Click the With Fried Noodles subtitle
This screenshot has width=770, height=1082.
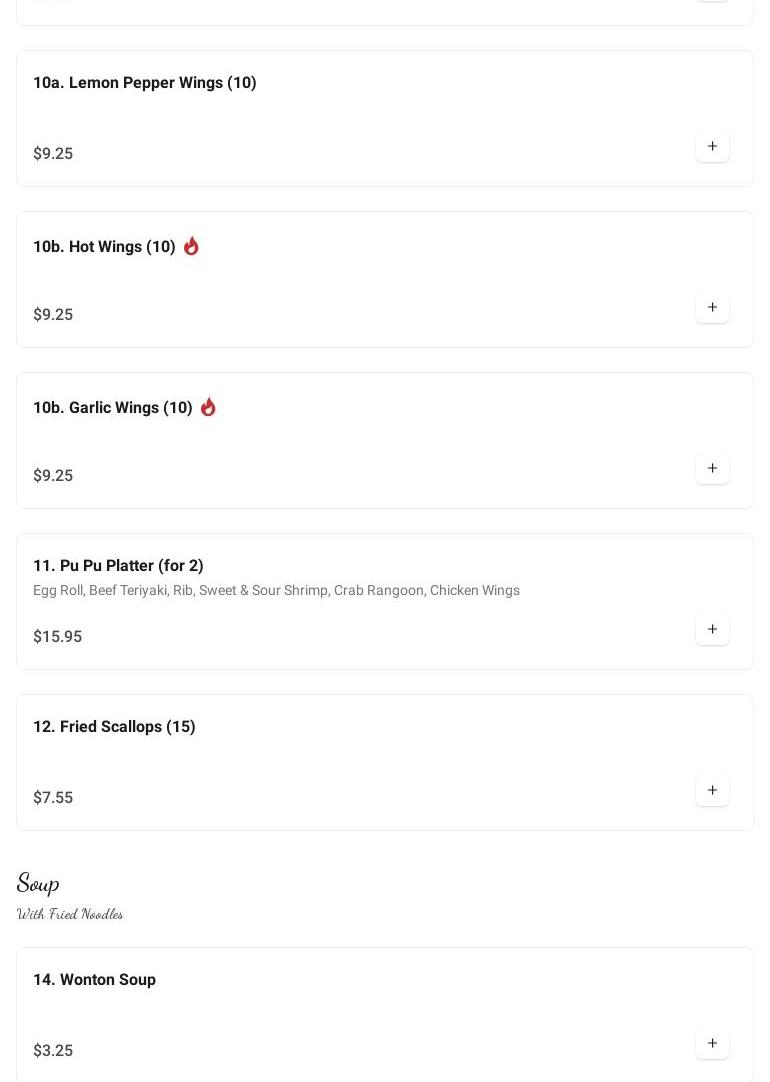pos(70,914)
